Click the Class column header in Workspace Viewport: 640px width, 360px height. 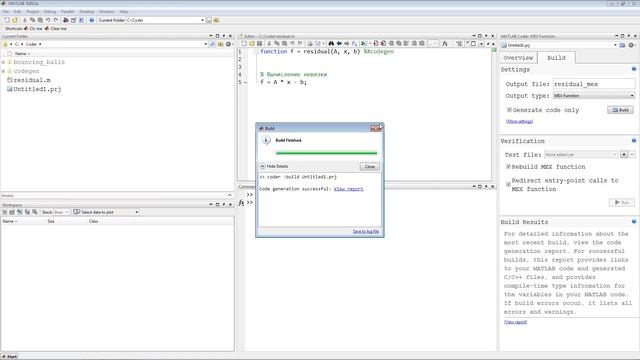click(93, 221)
